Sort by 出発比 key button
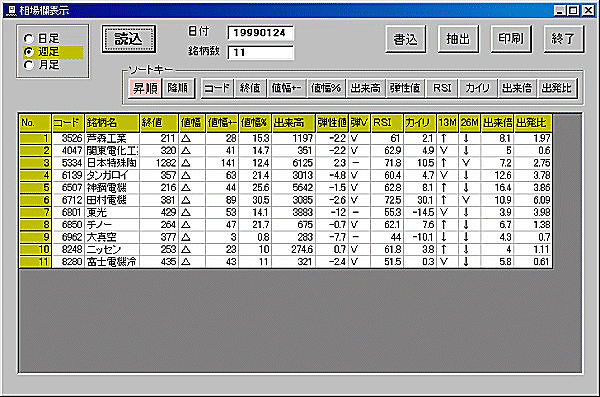This screenshot has height=397, width=600. (x=557, y=88)
